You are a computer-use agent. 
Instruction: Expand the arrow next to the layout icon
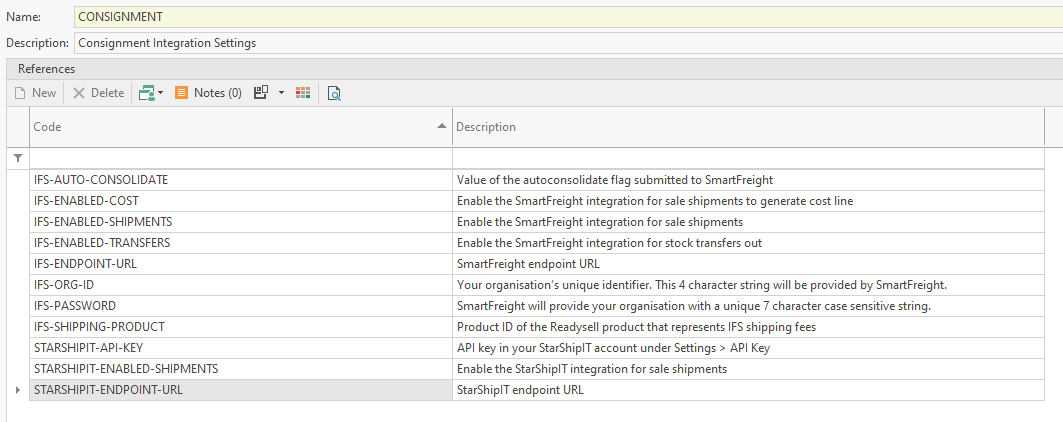tap(282, 93)
